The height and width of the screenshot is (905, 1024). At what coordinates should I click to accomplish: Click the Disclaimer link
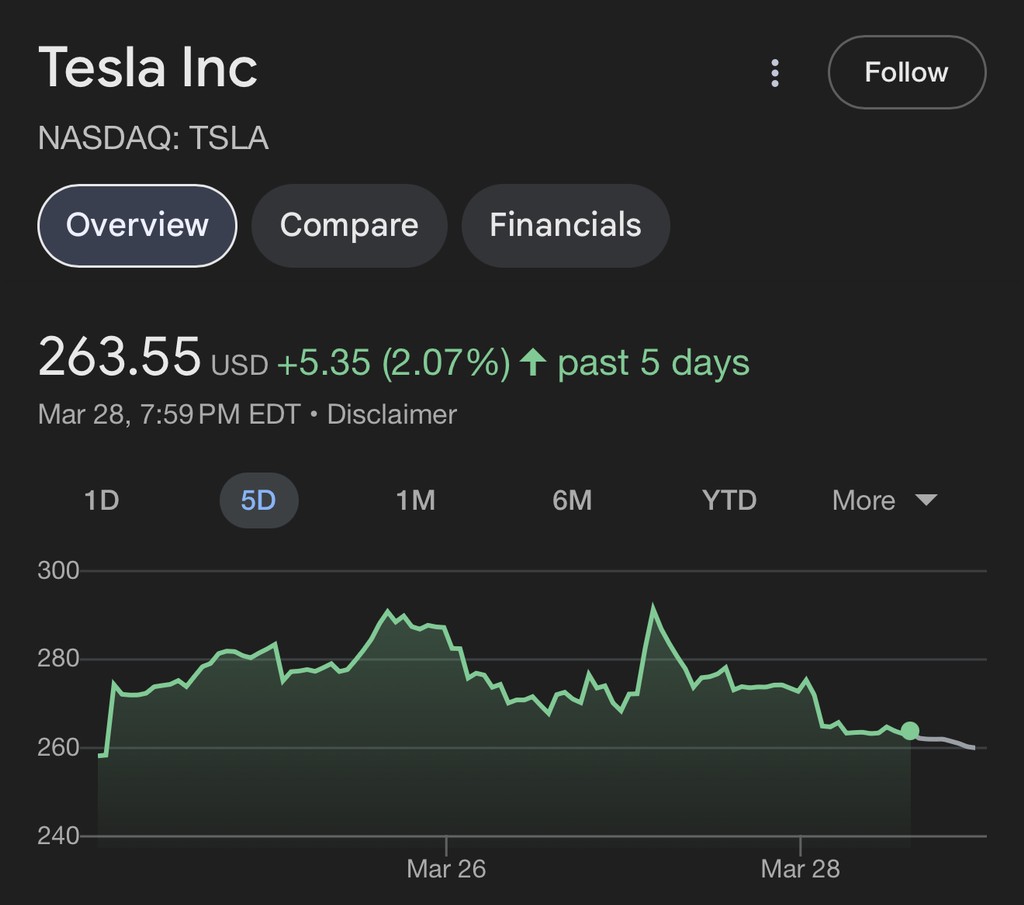(392, 414)
